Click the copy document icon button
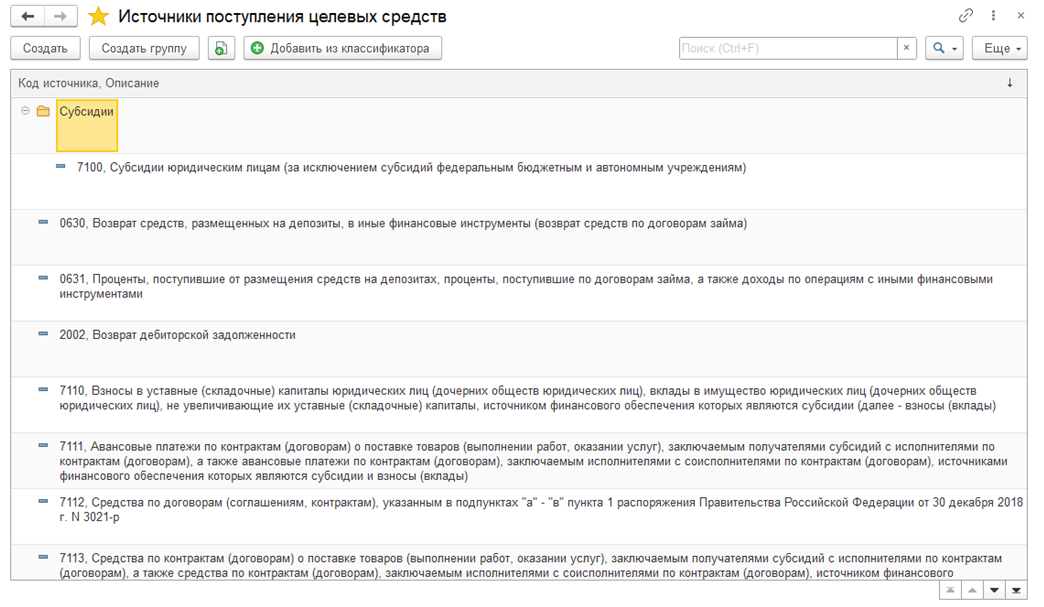This screenshot has height=607, width=1044. coord(221,48)
